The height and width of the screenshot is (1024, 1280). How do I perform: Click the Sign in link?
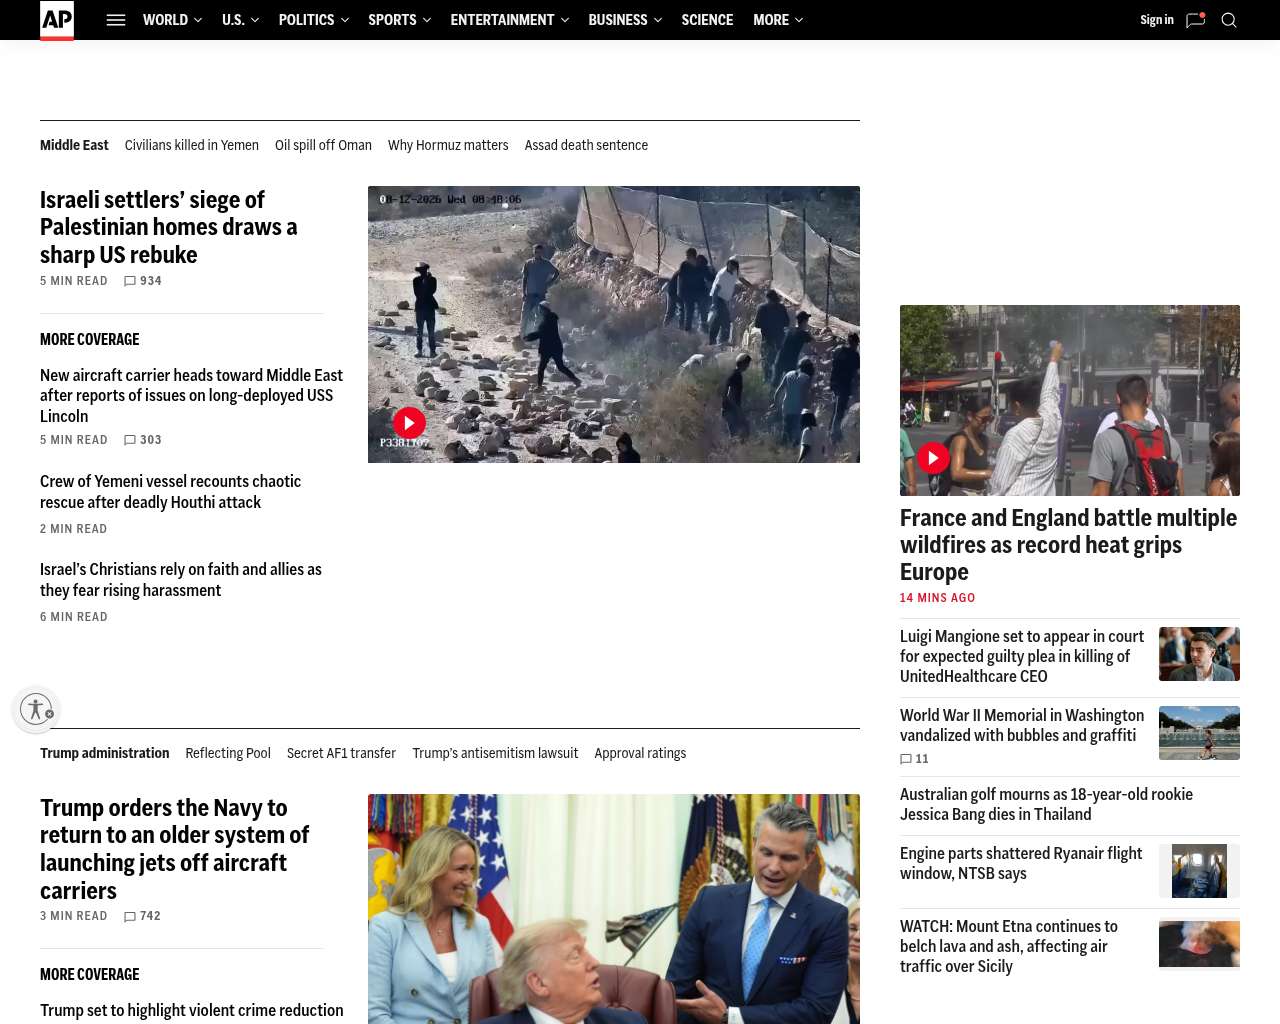click(1157, 20)
